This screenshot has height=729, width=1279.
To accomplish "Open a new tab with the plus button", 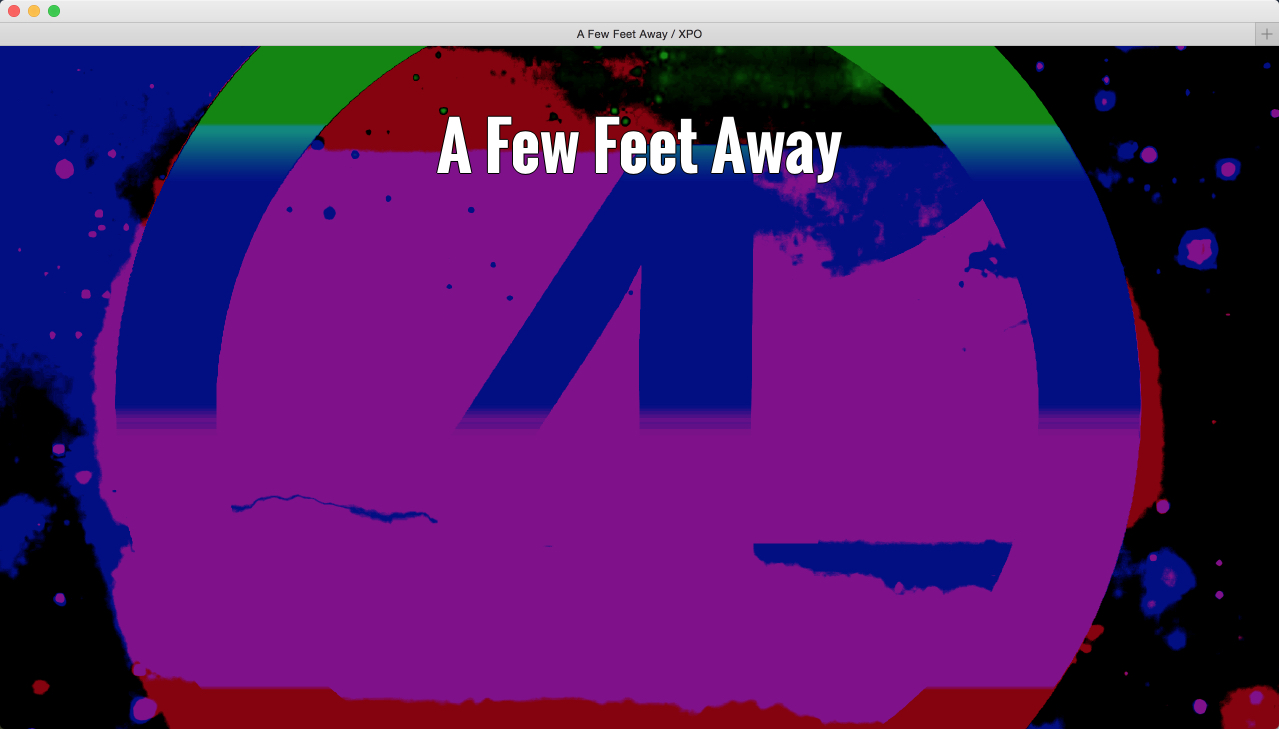I will (1267, 34).
